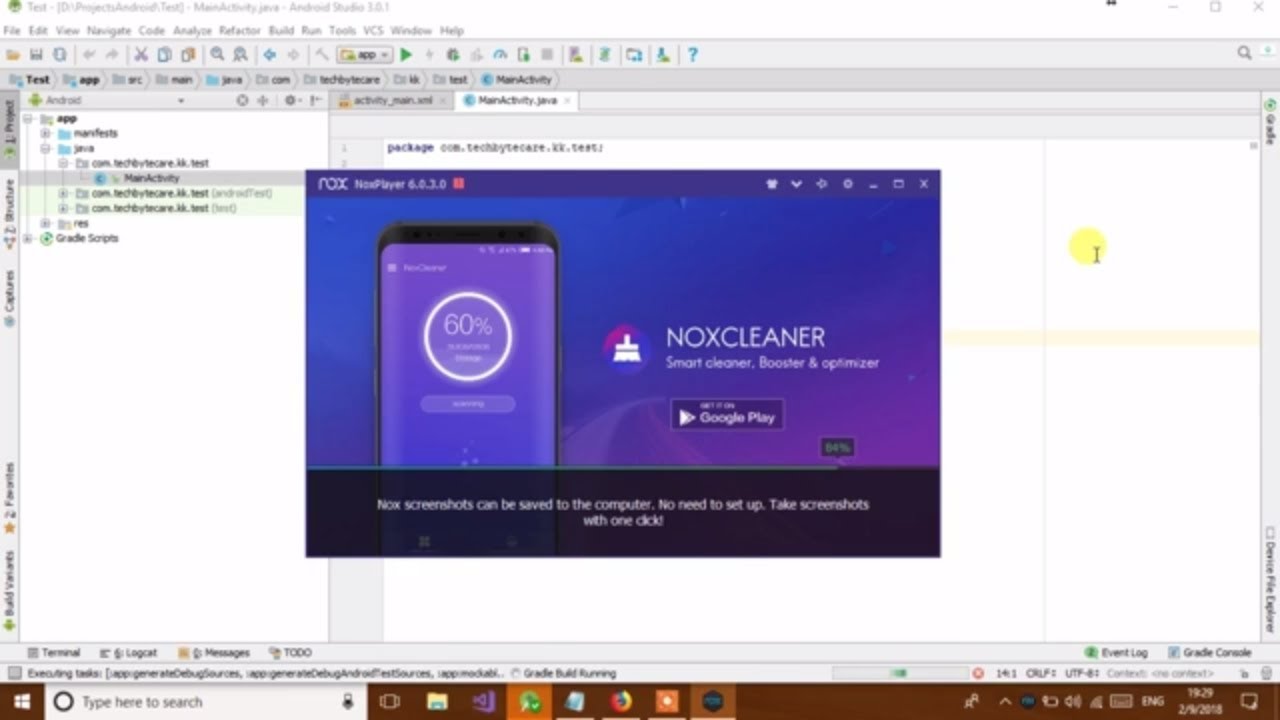Click the Android Profiler gauge icon
Viewport: 1280px width, 720px height.
pos(500,55)
